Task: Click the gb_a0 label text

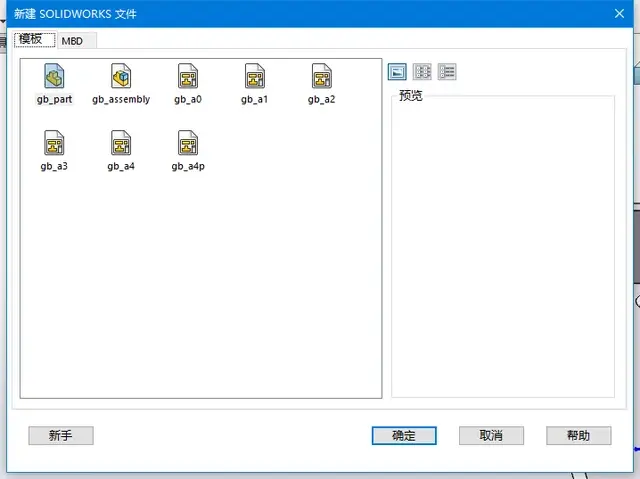Action: [x=188, y=99]
